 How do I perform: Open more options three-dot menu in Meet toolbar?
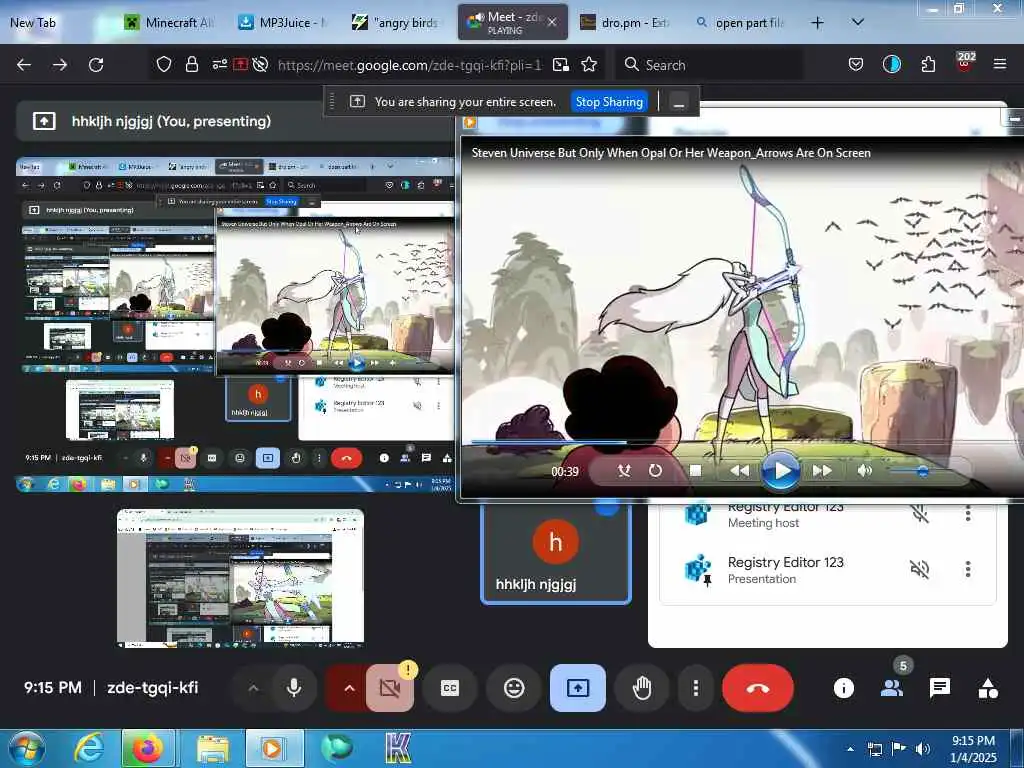coord(696,688)
